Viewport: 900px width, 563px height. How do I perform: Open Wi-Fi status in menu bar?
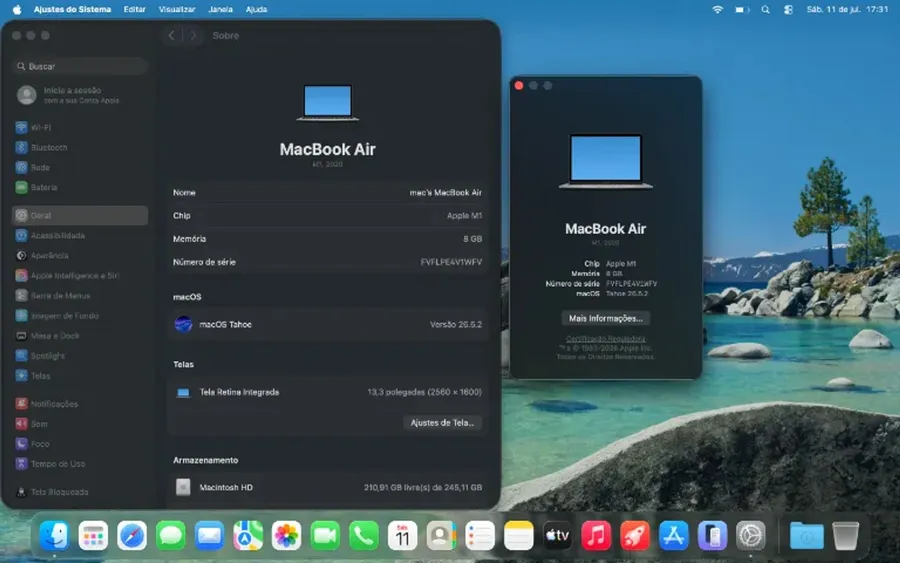(x=717, y=9)
